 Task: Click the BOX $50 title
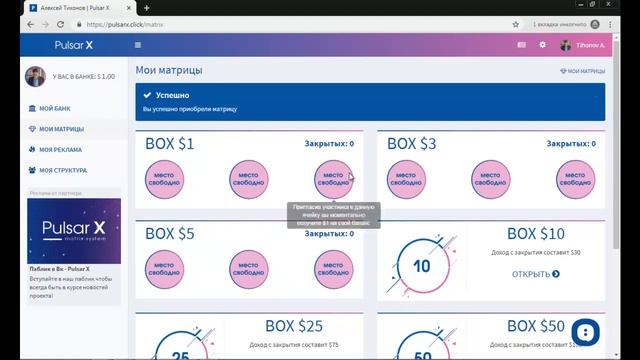(x=536, y=326)
